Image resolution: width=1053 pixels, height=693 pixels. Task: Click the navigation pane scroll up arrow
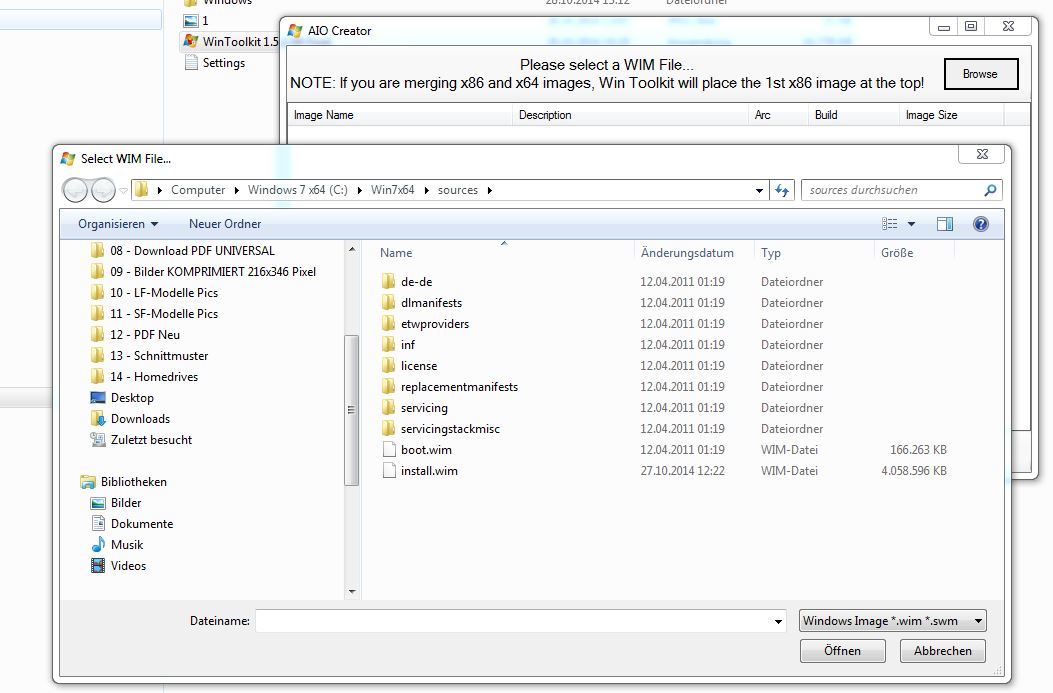tap(352, 249)
